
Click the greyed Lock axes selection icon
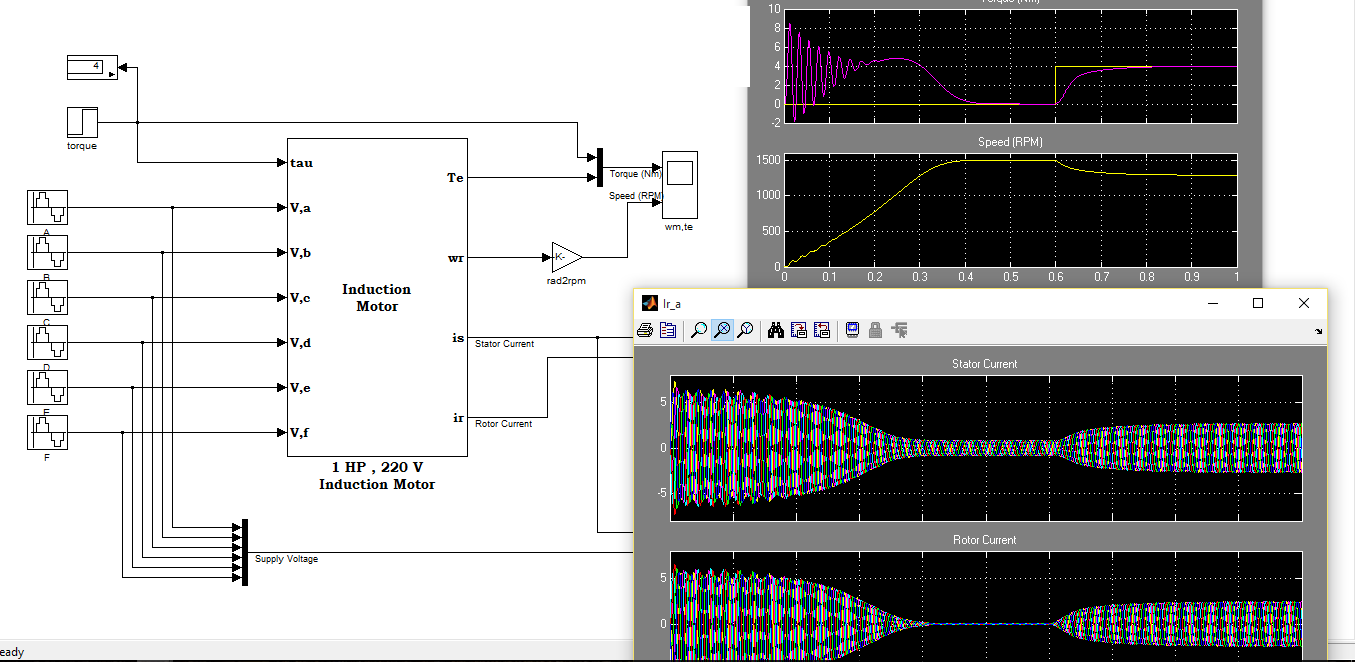click(876, 330)
